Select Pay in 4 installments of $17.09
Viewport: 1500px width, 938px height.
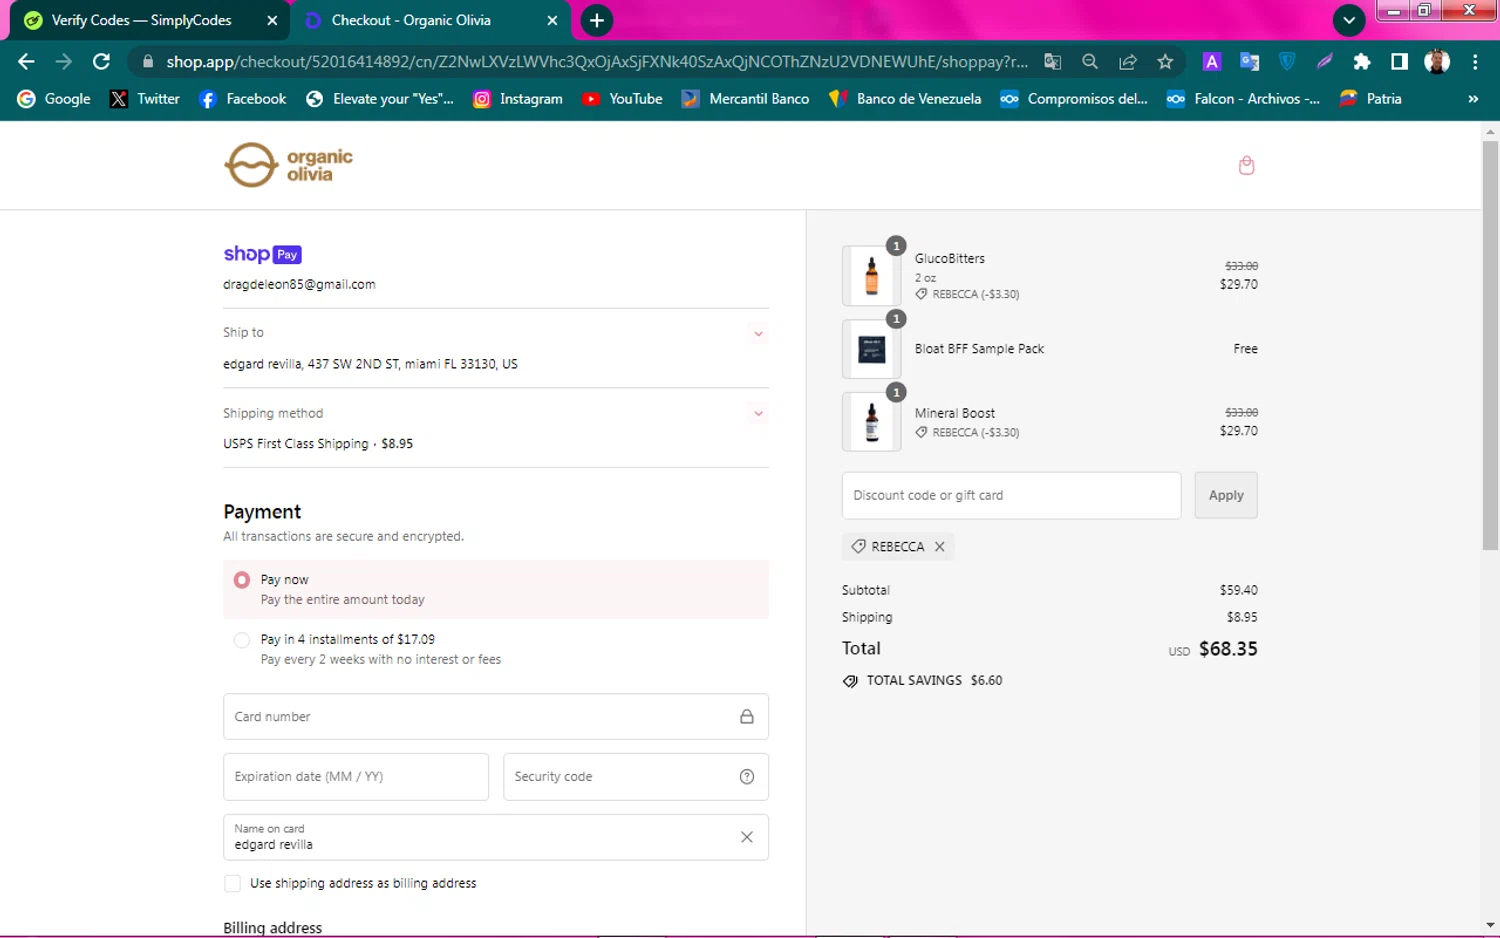(x=242, y=640)
